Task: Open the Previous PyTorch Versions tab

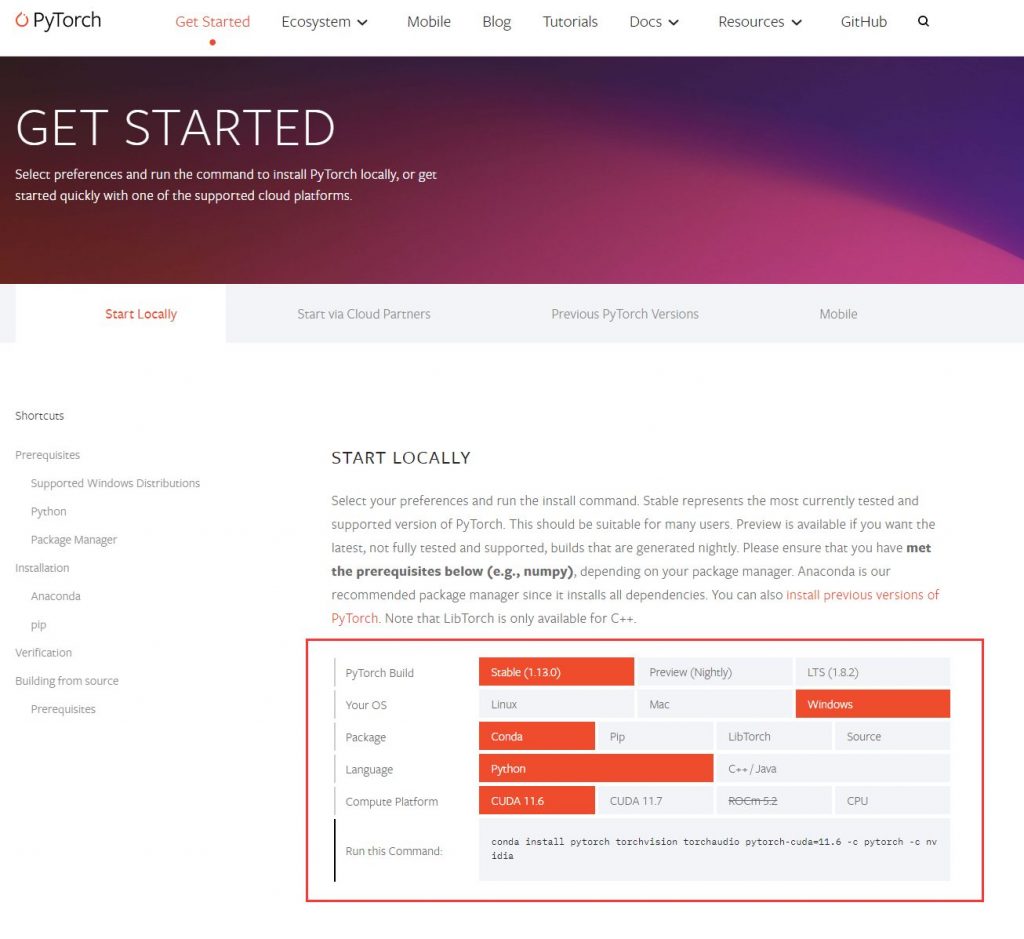Action: pos(625,314)
